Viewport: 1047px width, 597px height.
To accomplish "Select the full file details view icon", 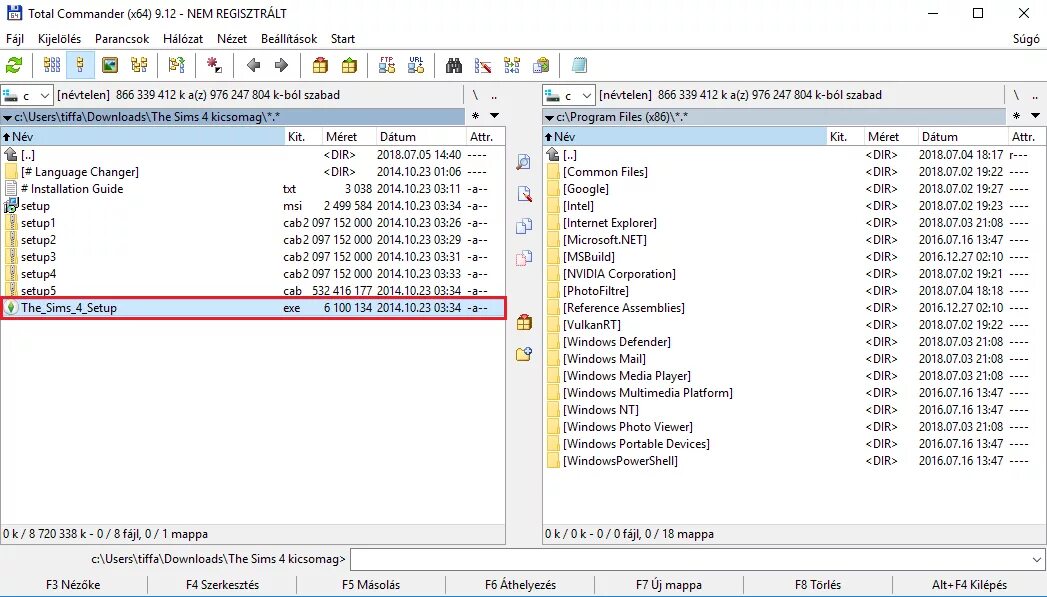I will point(80,65).
